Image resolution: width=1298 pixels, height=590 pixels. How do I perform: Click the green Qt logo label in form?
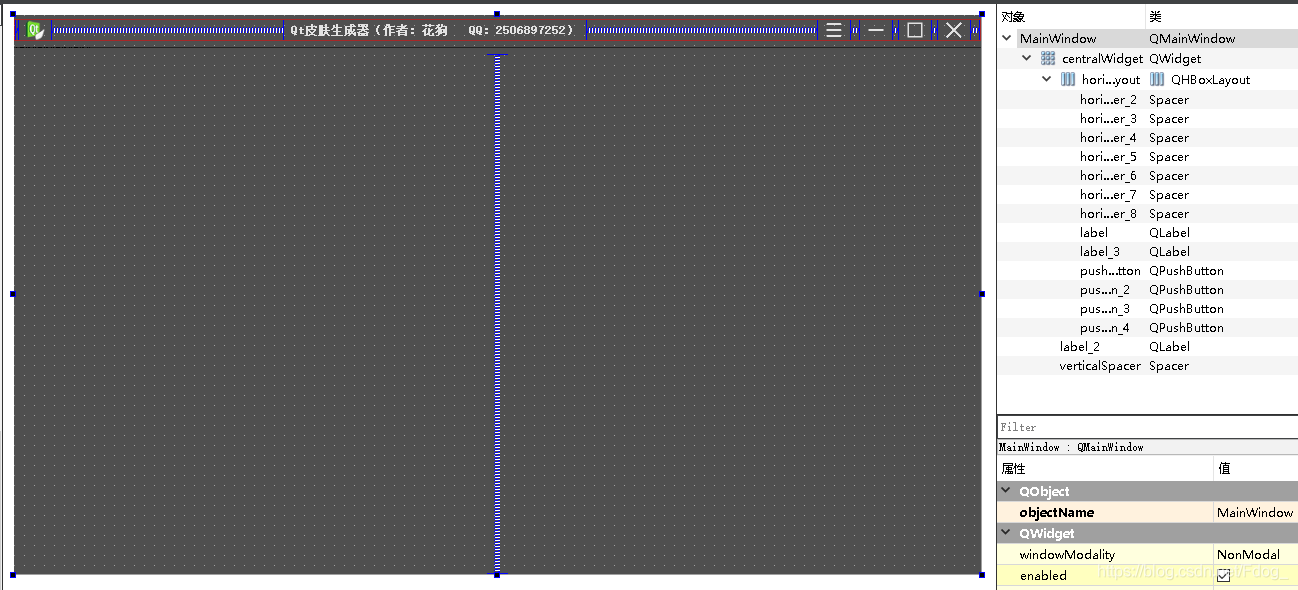(35, 30)
